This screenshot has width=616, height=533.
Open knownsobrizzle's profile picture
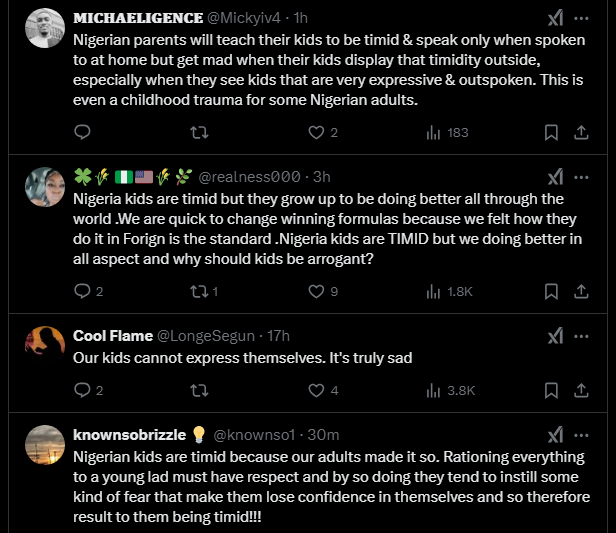click(44, 444)
